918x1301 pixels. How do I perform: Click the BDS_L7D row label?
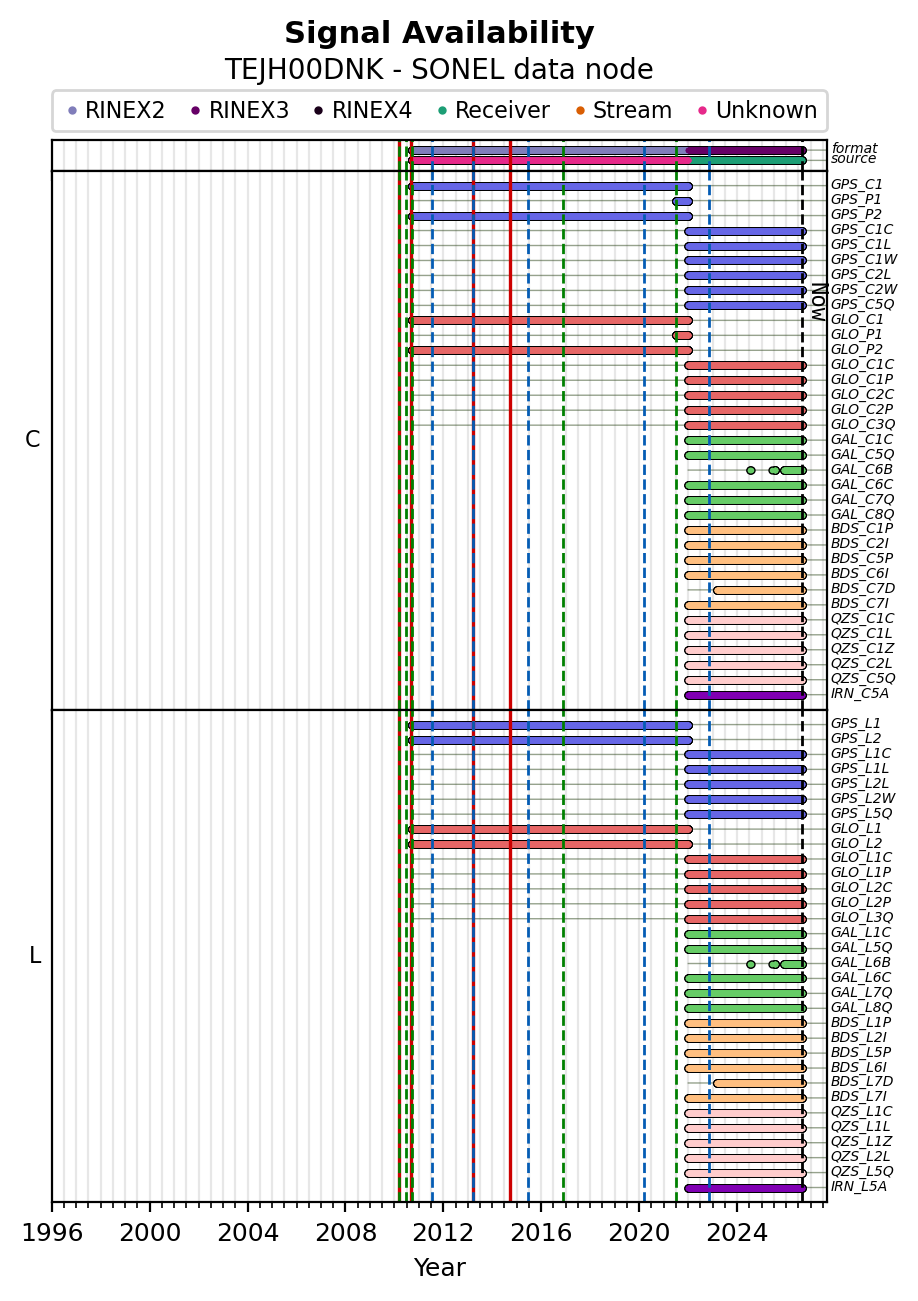pos(862,1082)
